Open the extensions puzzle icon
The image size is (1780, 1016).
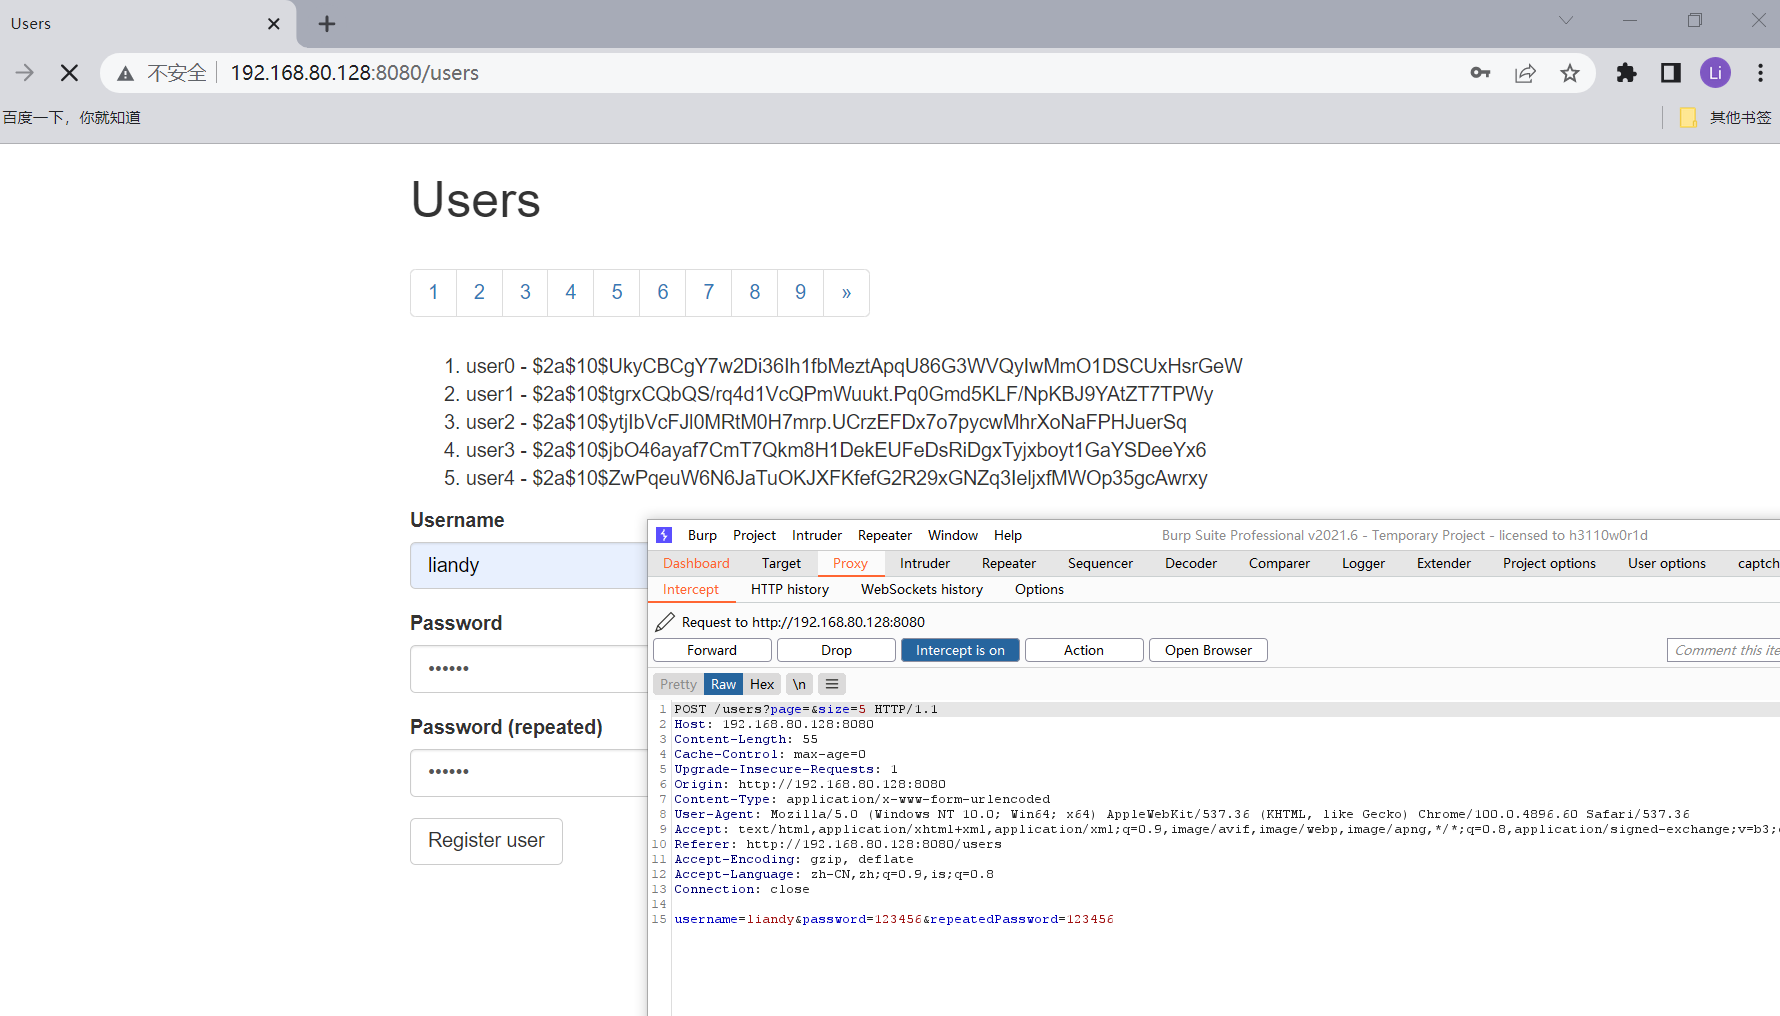click(1627, 72)
